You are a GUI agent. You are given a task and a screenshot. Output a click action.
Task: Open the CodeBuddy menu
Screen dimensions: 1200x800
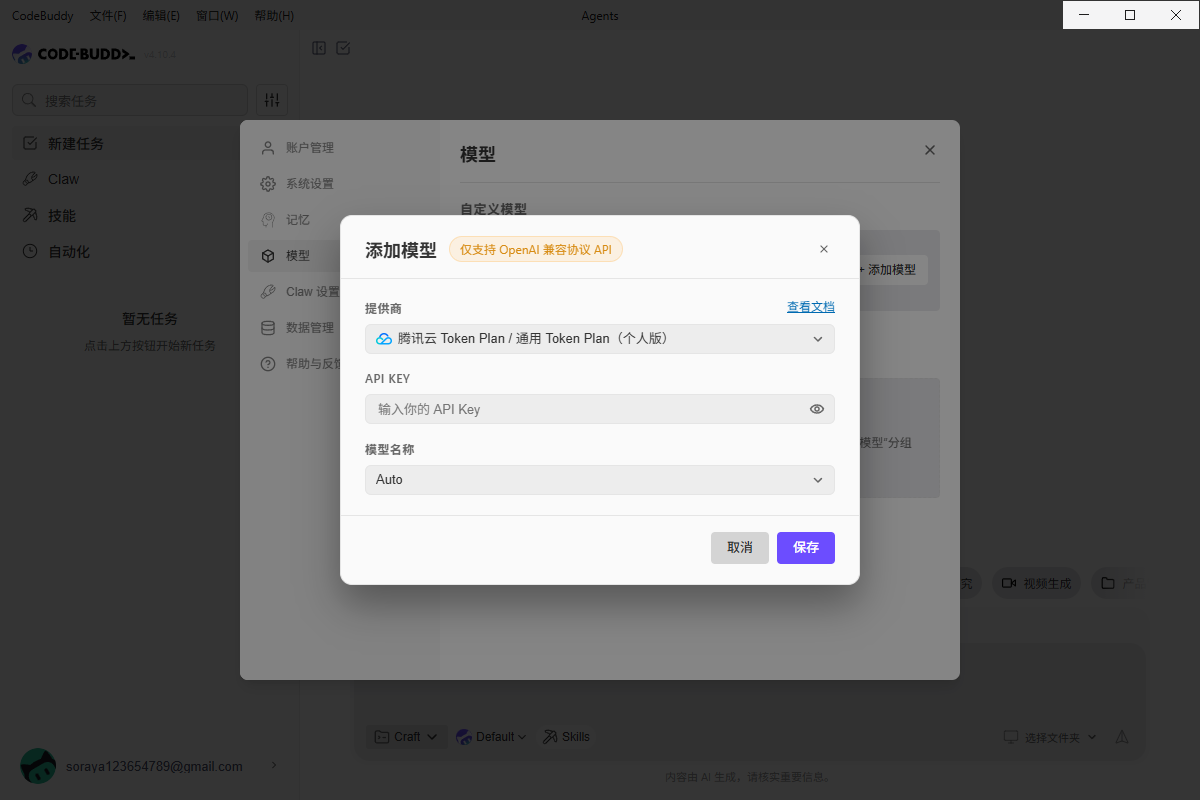pos(43,16)
